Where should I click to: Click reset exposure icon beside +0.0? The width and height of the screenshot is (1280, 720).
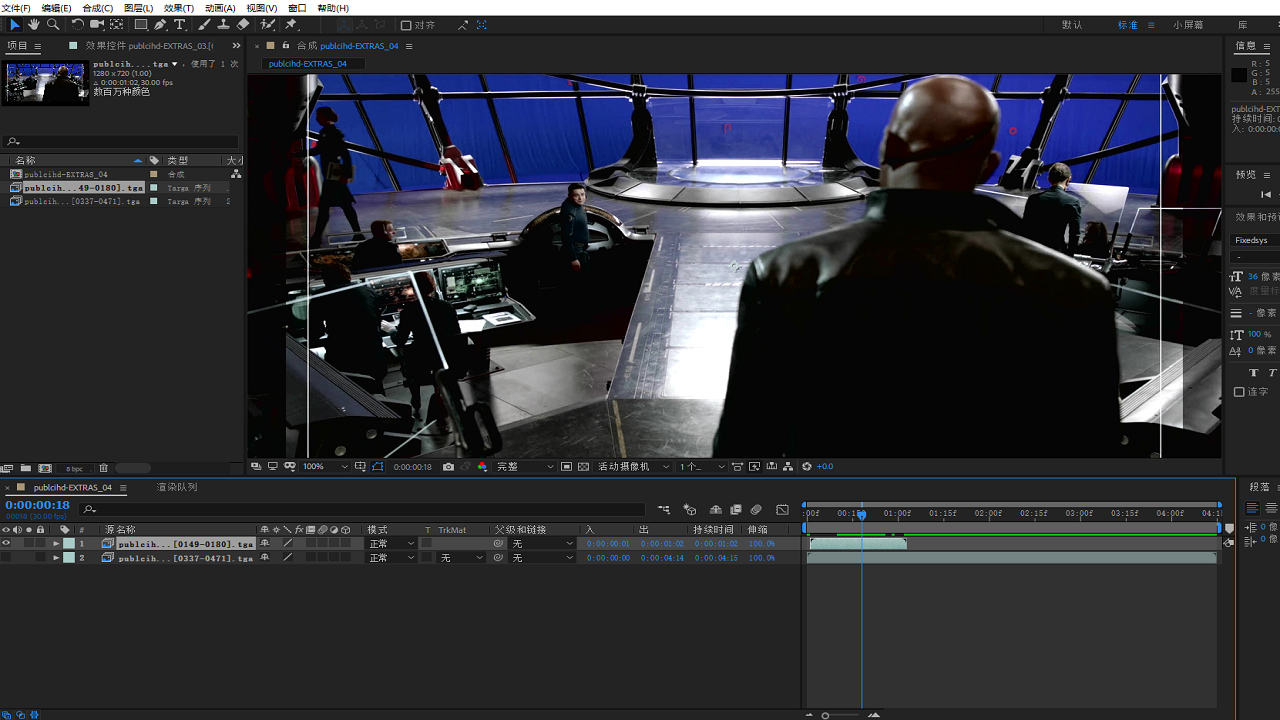click(806, 467)
